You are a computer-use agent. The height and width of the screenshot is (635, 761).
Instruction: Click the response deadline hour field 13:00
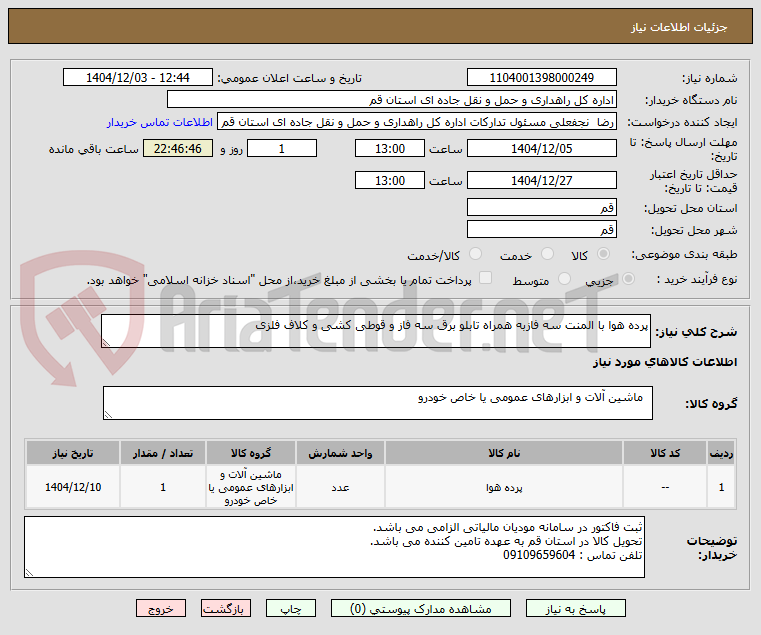(x=390, y=149)
